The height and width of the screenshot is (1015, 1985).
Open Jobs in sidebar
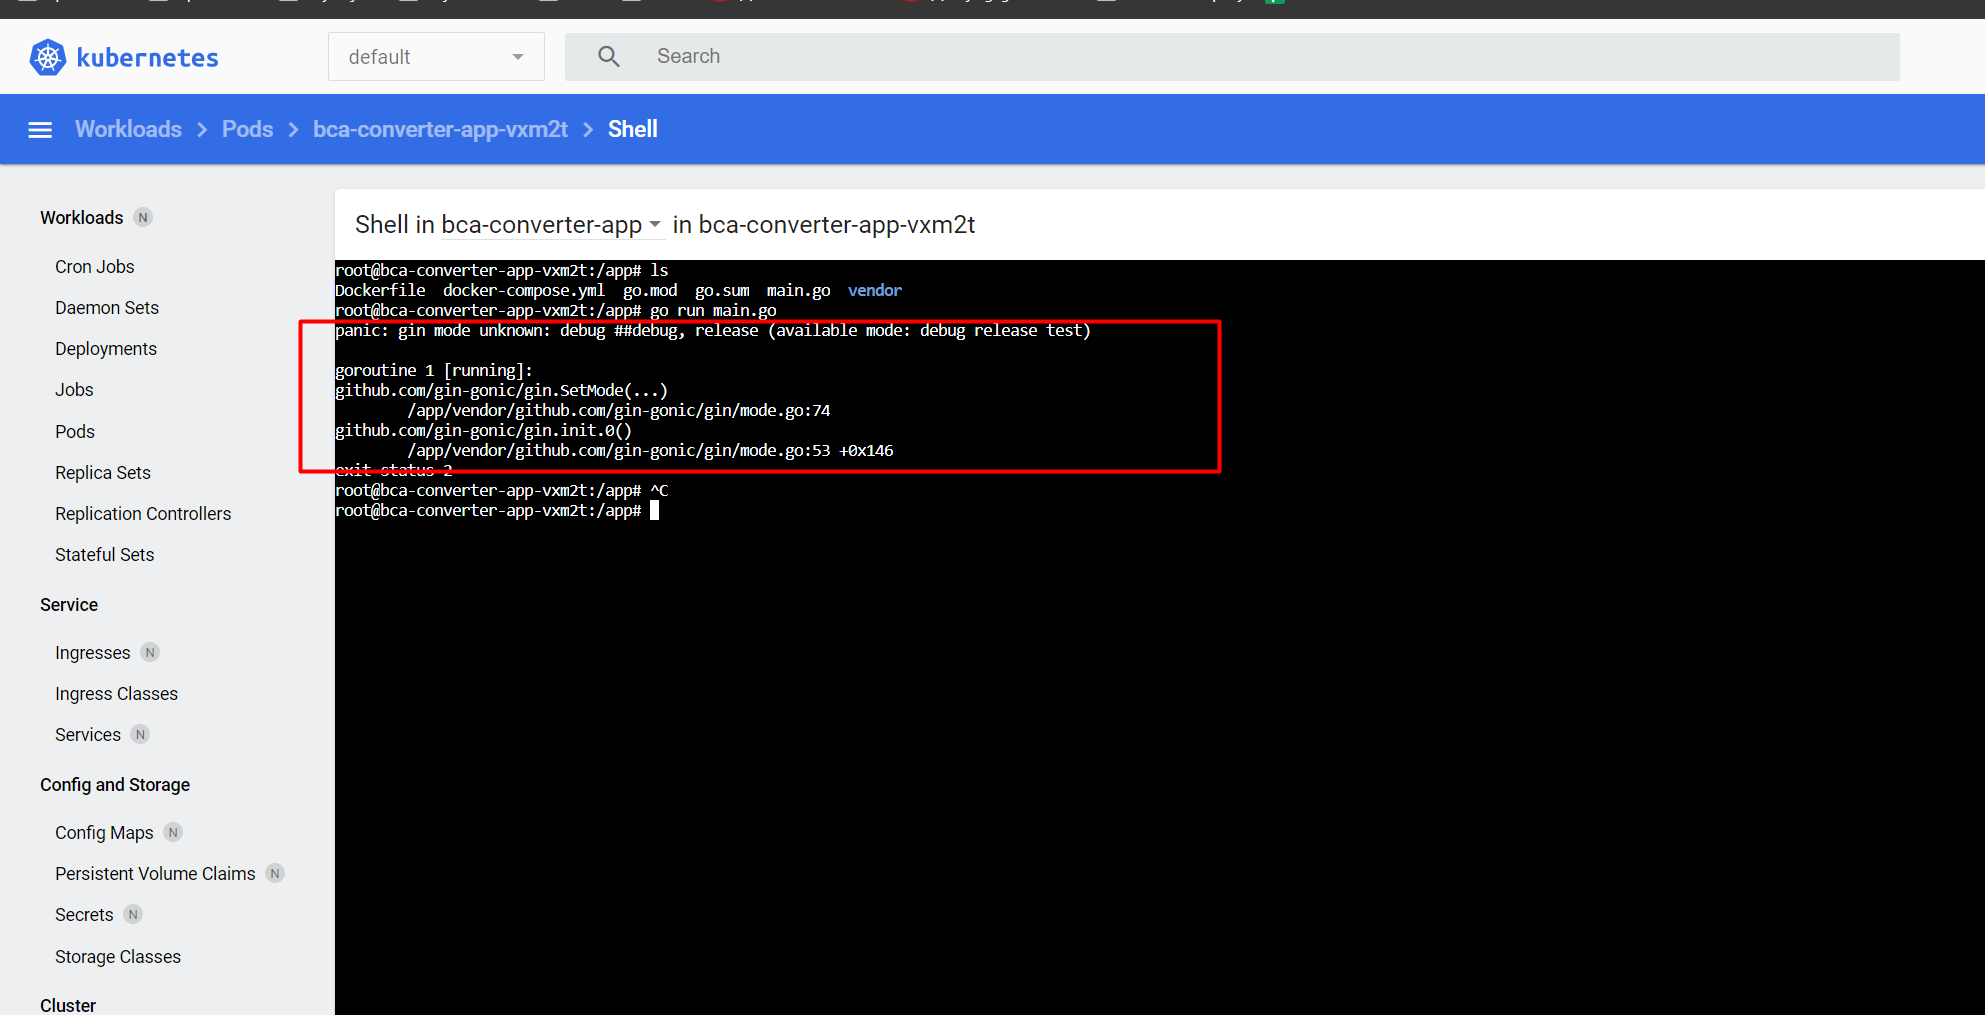coord(74,390)
